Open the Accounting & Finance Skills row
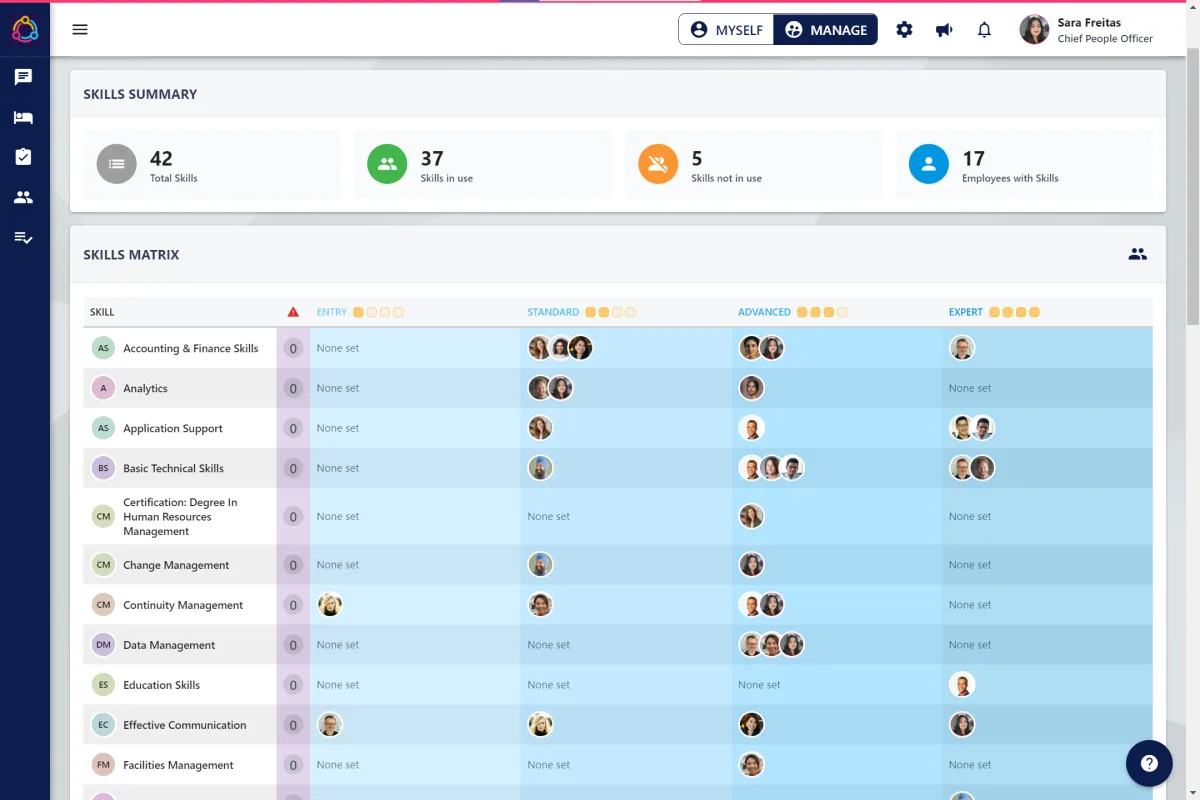 pyautogui.click(x=617, y=348)
